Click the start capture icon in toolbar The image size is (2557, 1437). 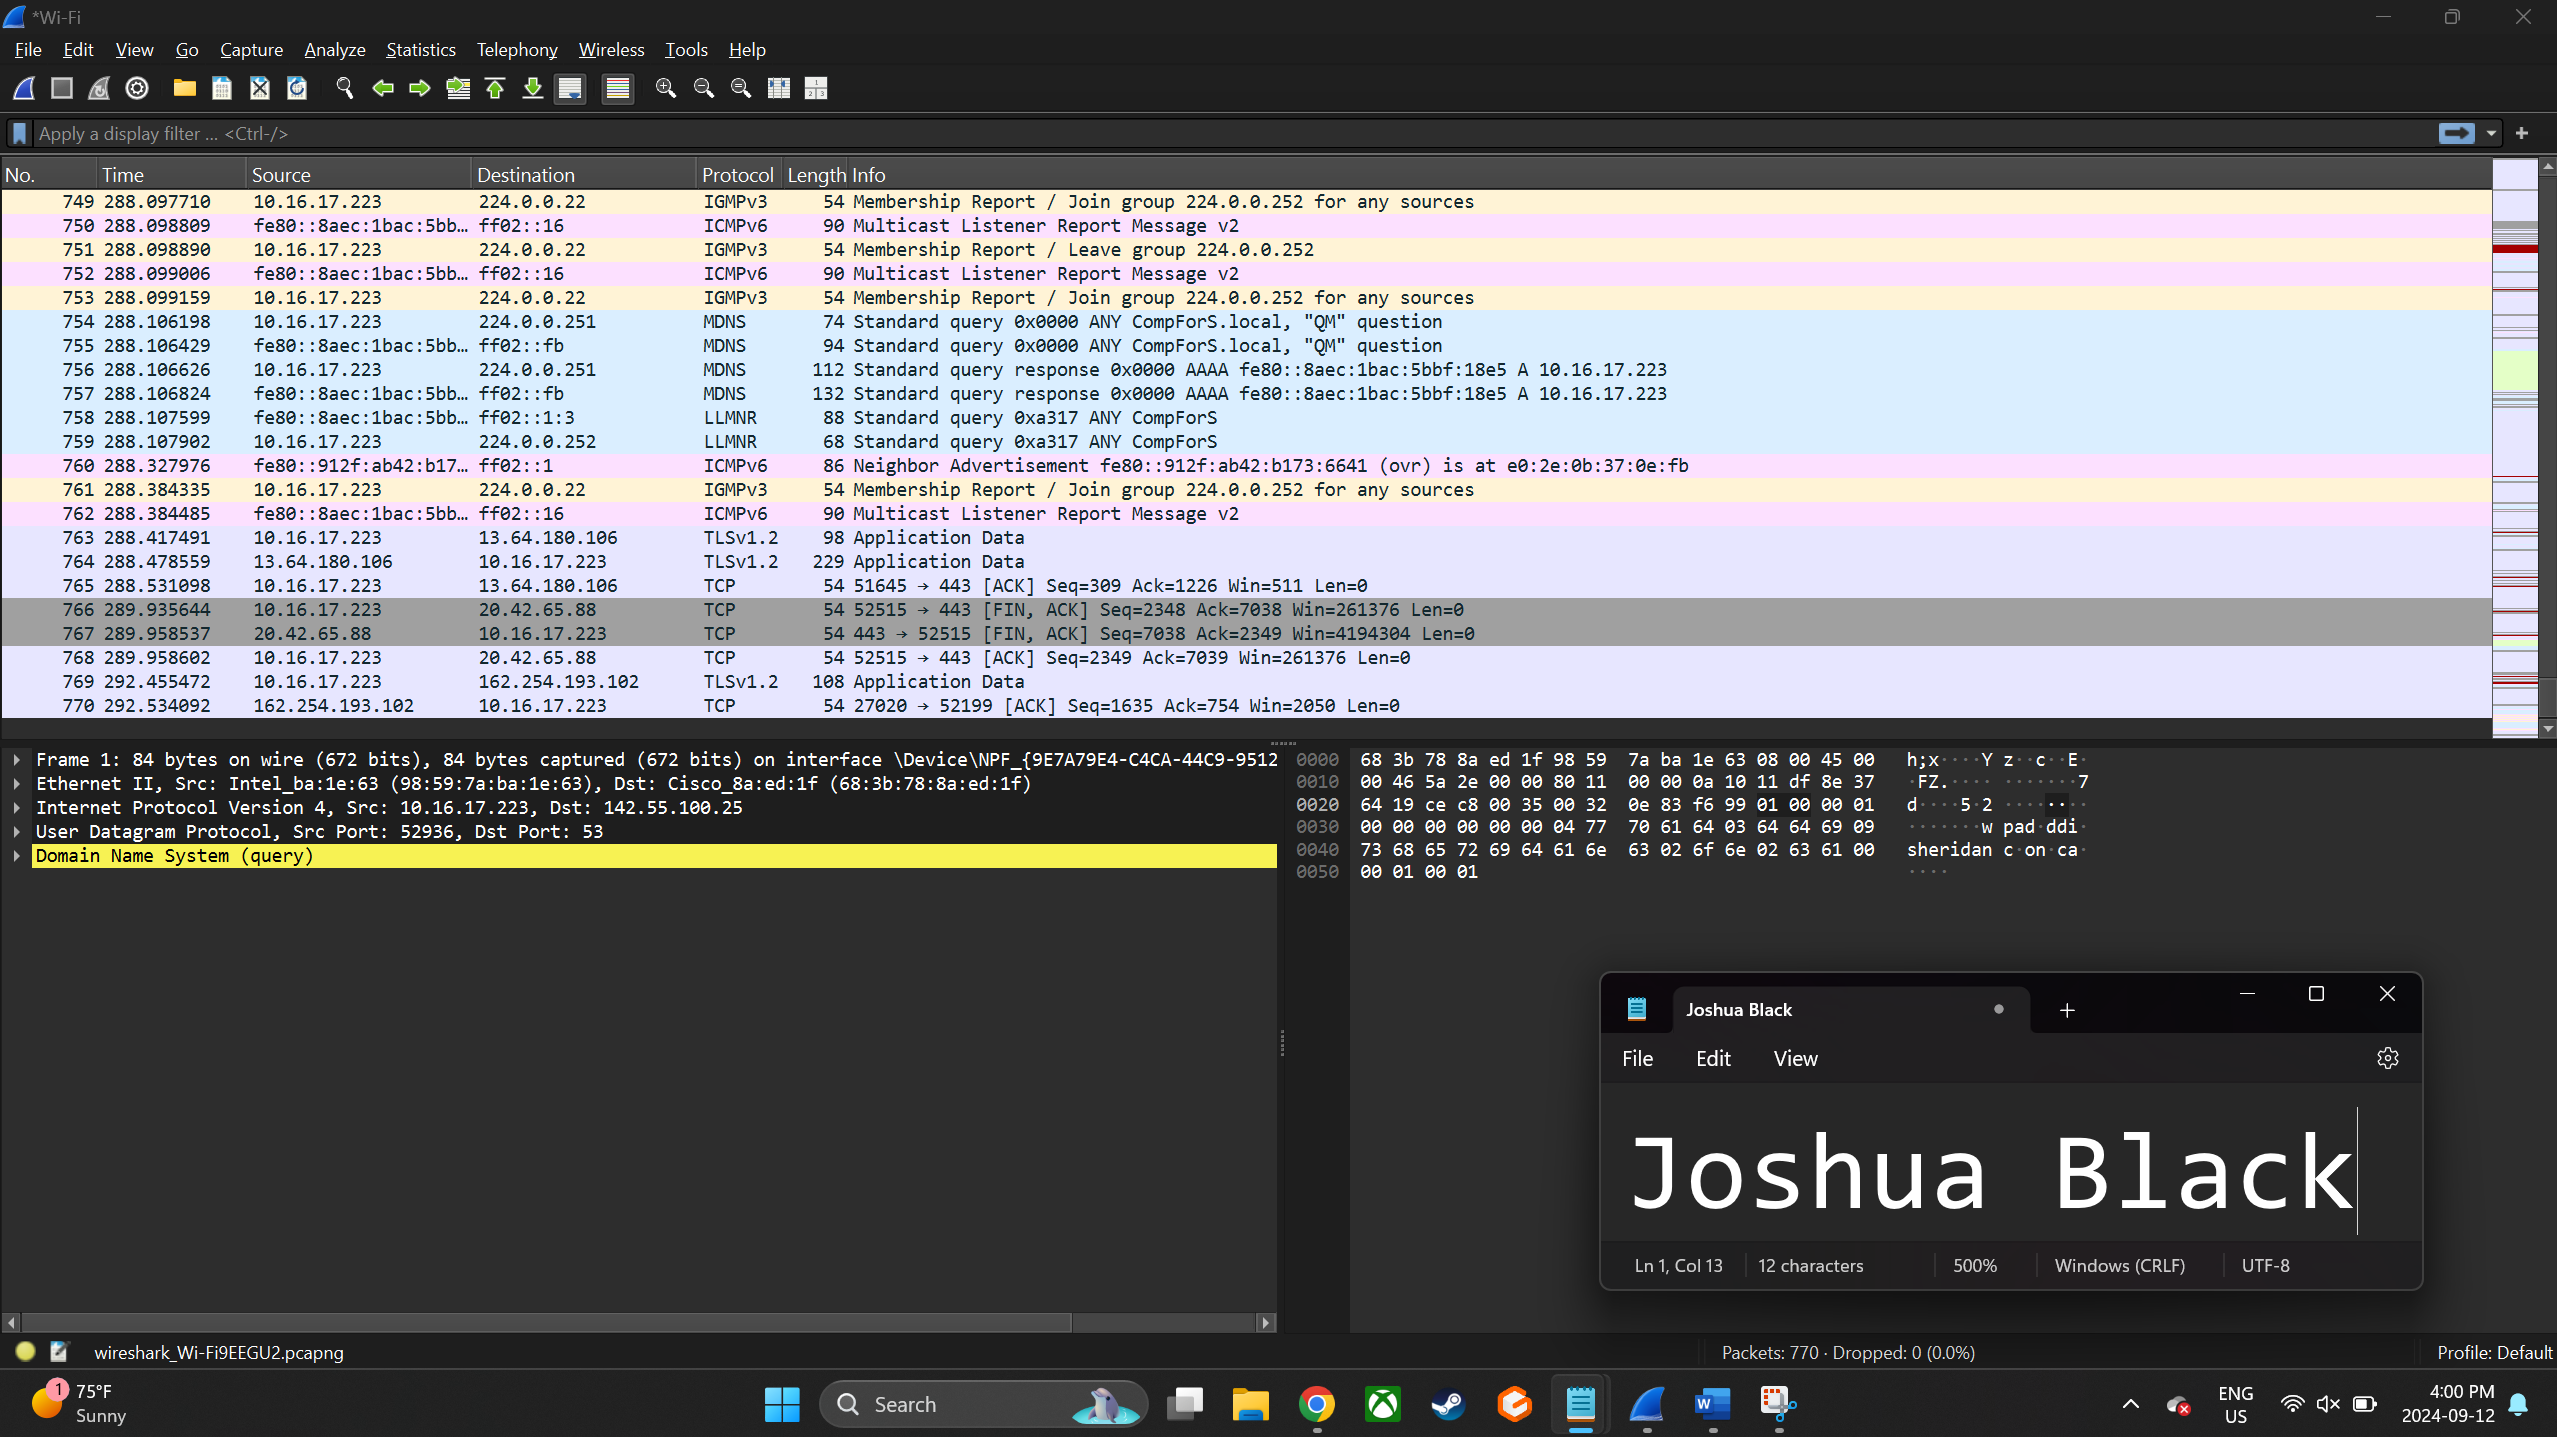tap(25, 88)
